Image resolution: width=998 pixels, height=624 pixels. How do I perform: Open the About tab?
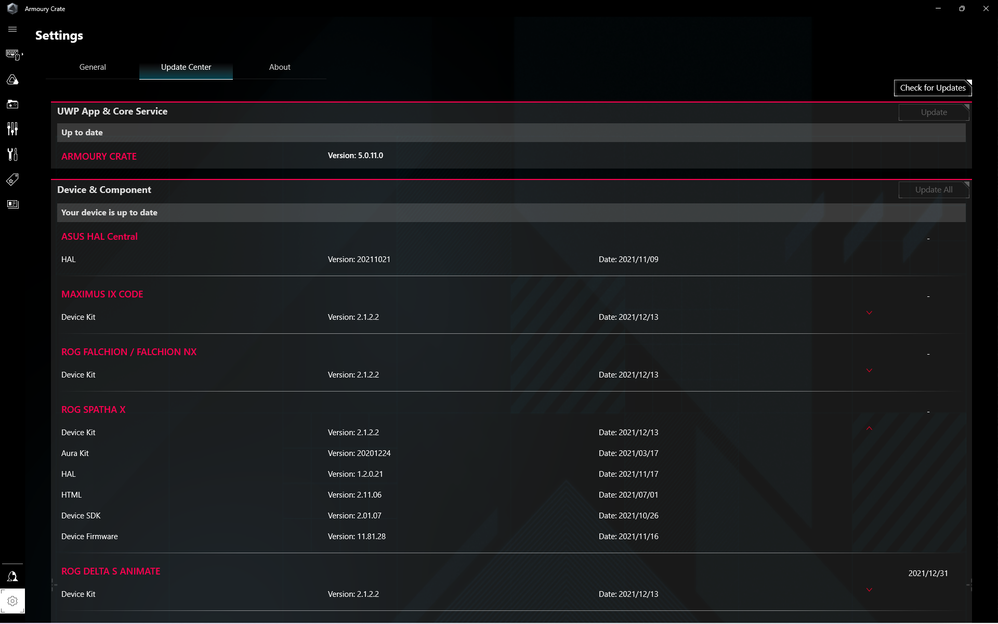[279, 67]
